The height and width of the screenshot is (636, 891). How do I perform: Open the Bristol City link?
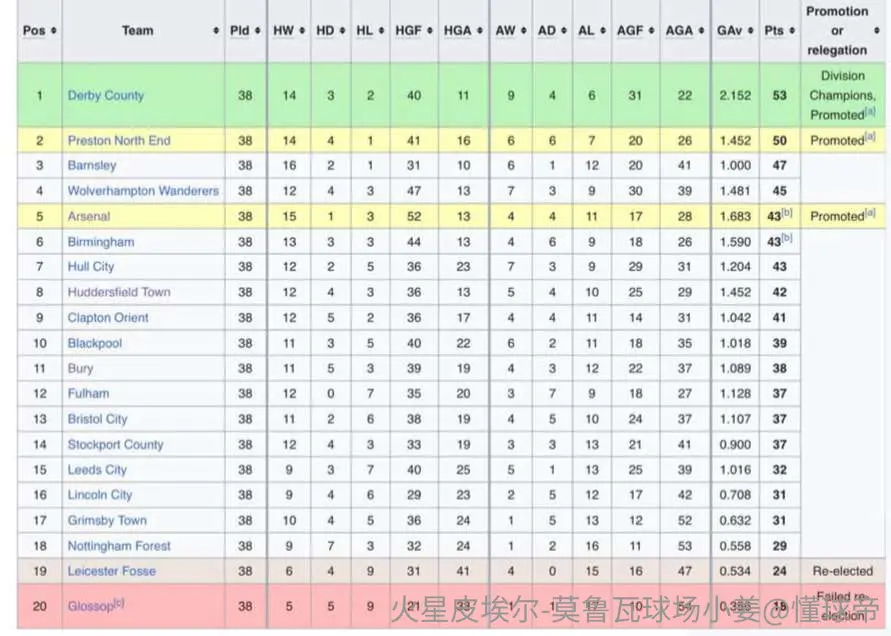[x=97, y=419]
